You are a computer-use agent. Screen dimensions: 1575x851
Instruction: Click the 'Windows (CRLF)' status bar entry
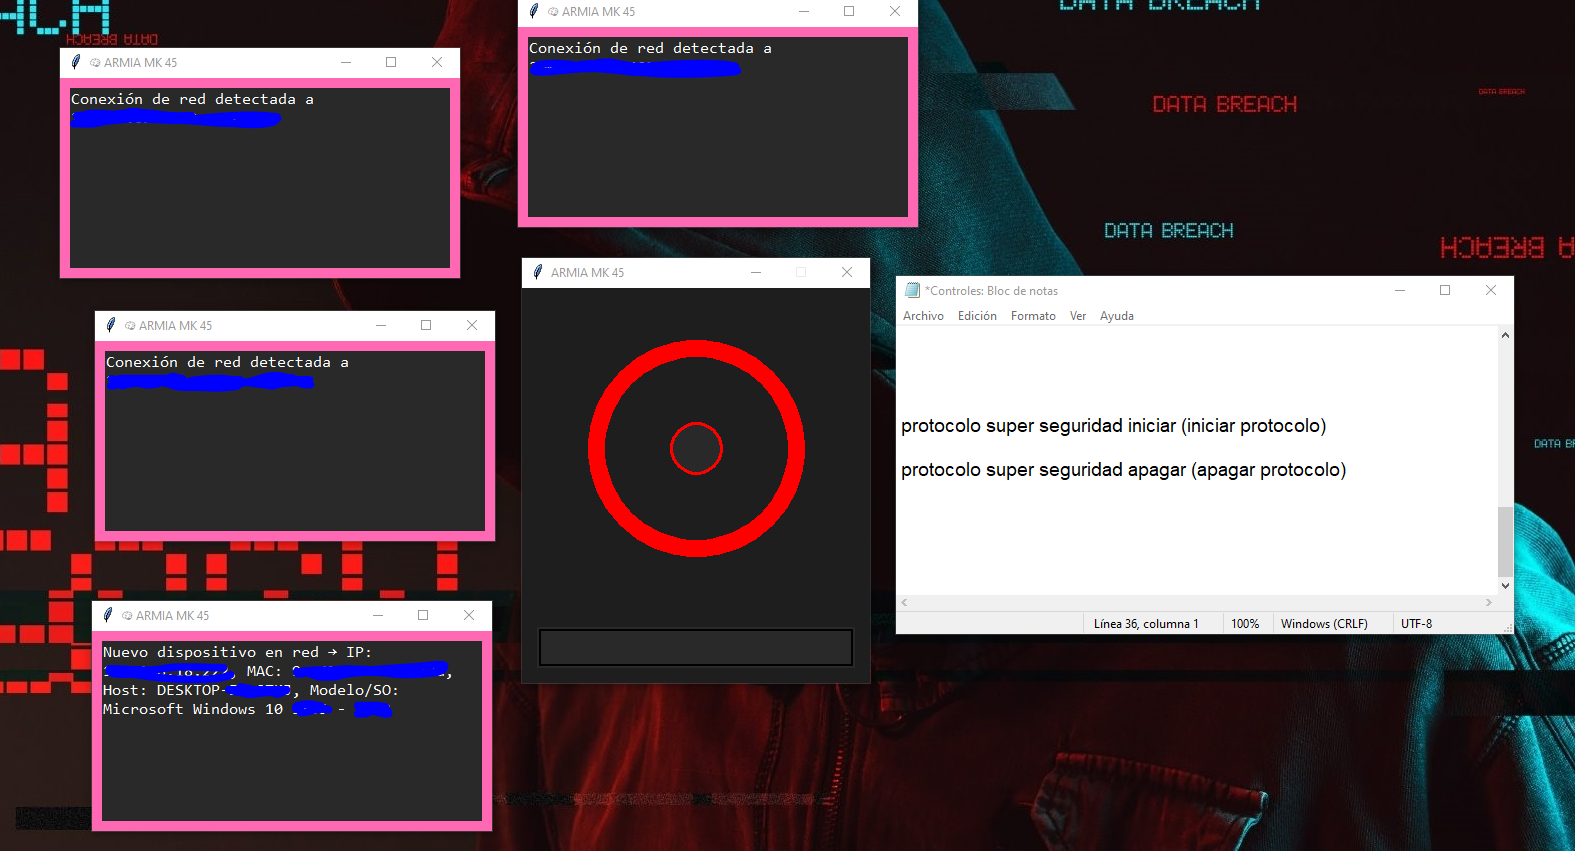tap(1324, 624)
